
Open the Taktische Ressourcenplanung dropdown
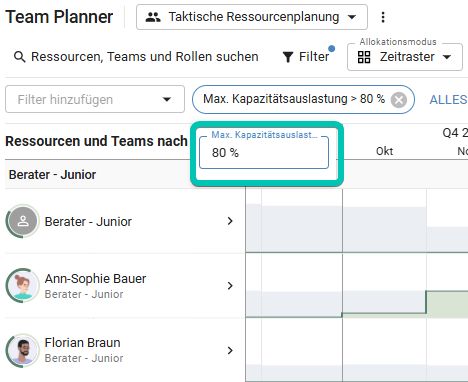point(252,17)
